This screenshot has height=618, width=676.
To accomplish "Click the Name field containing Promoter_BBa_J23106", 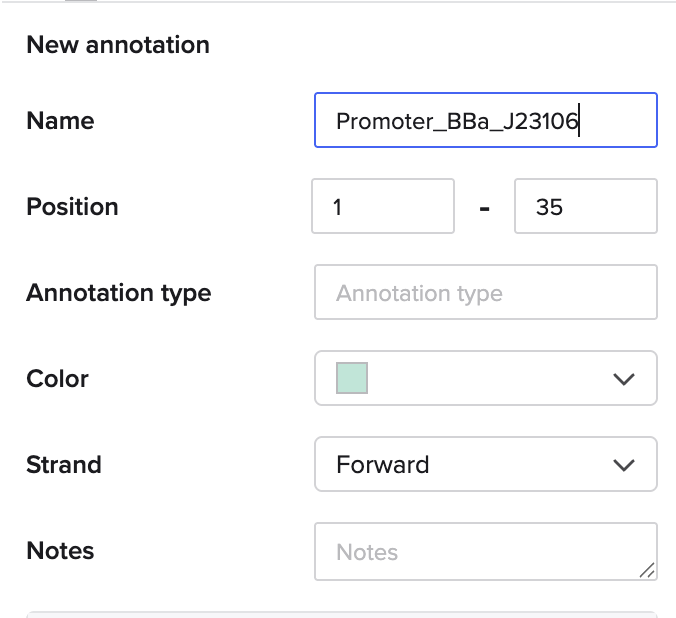I will pos(485,121).
